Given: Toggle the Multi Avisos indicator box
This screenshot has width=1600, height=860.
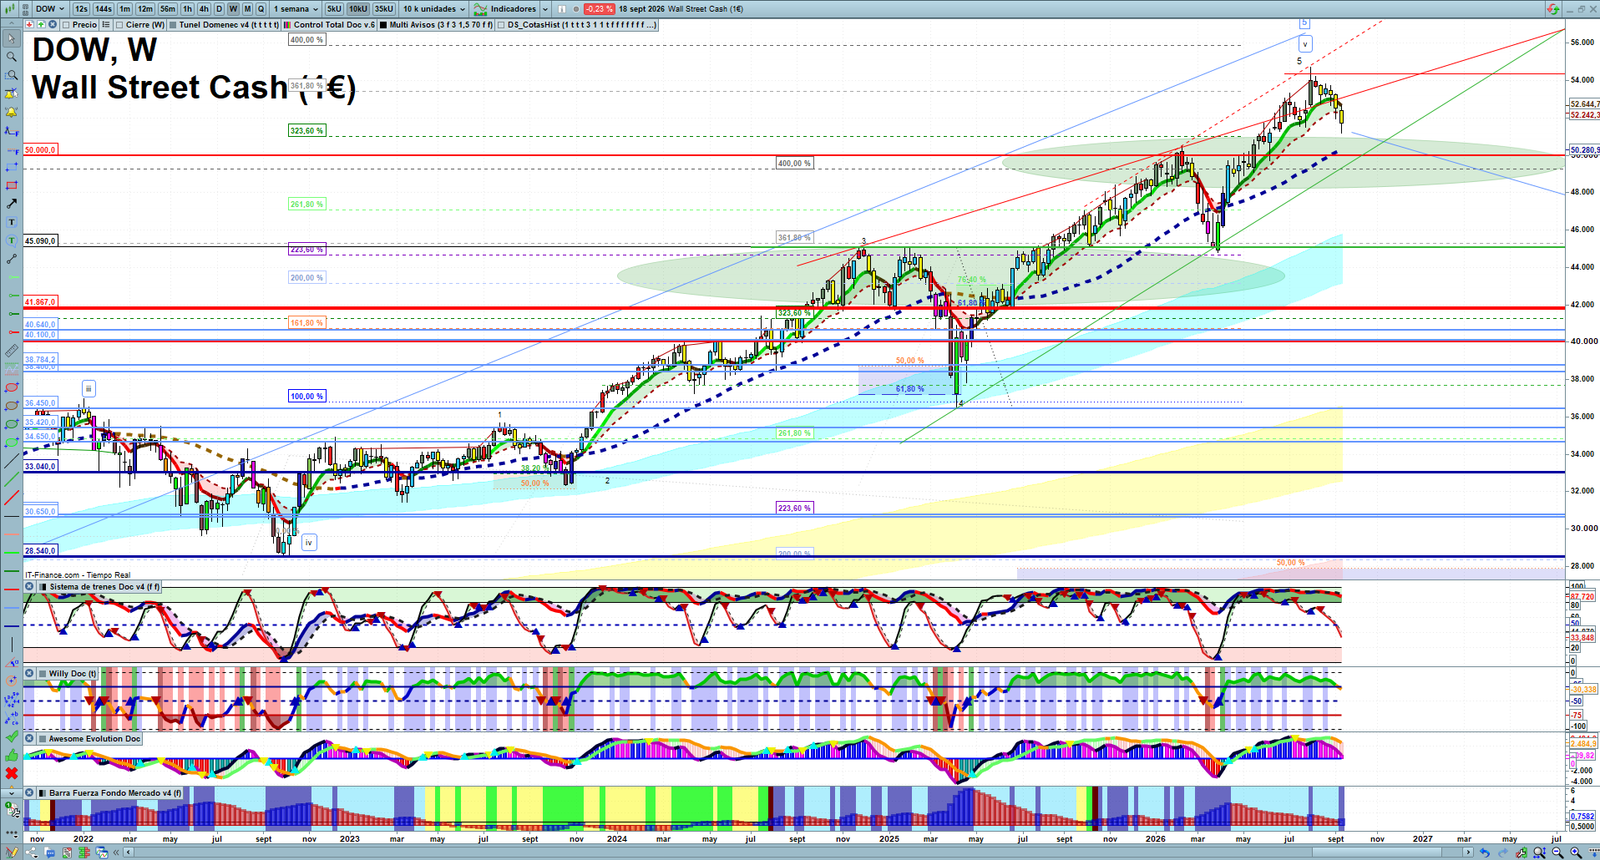Looking at the screenshot, I should (x=383, y=25).
